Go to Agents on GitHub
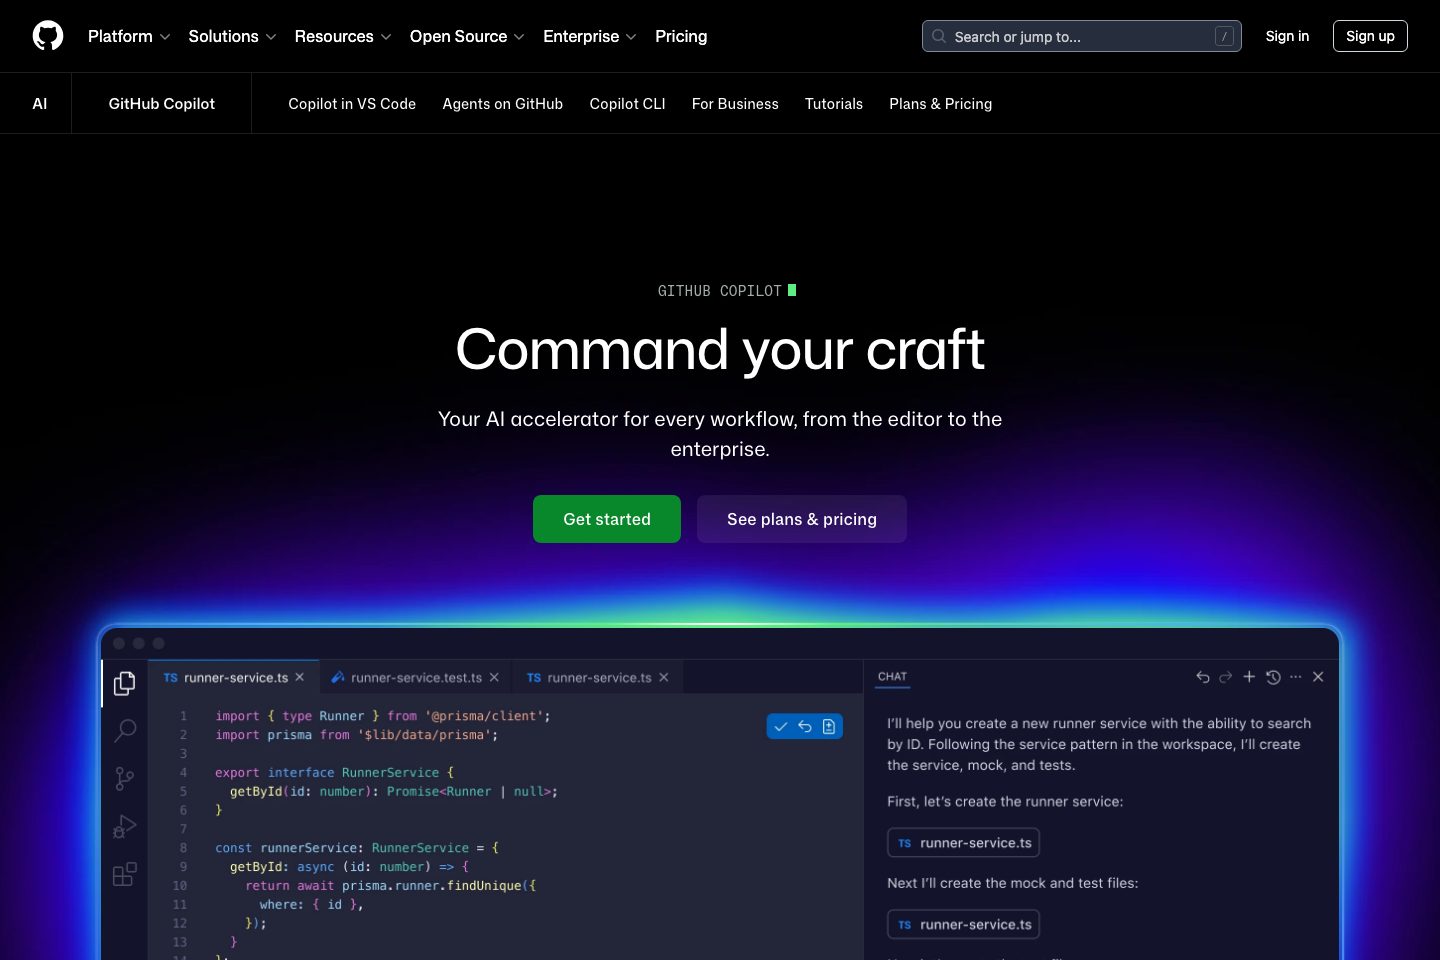The width and height of the screenshot is (1440, 960). (503, 103)
